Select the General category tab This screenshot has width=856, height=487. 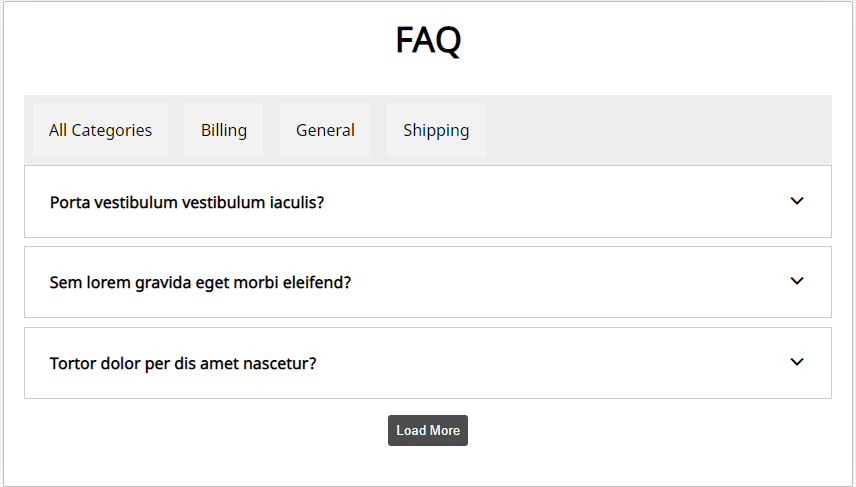pos(325,130)
